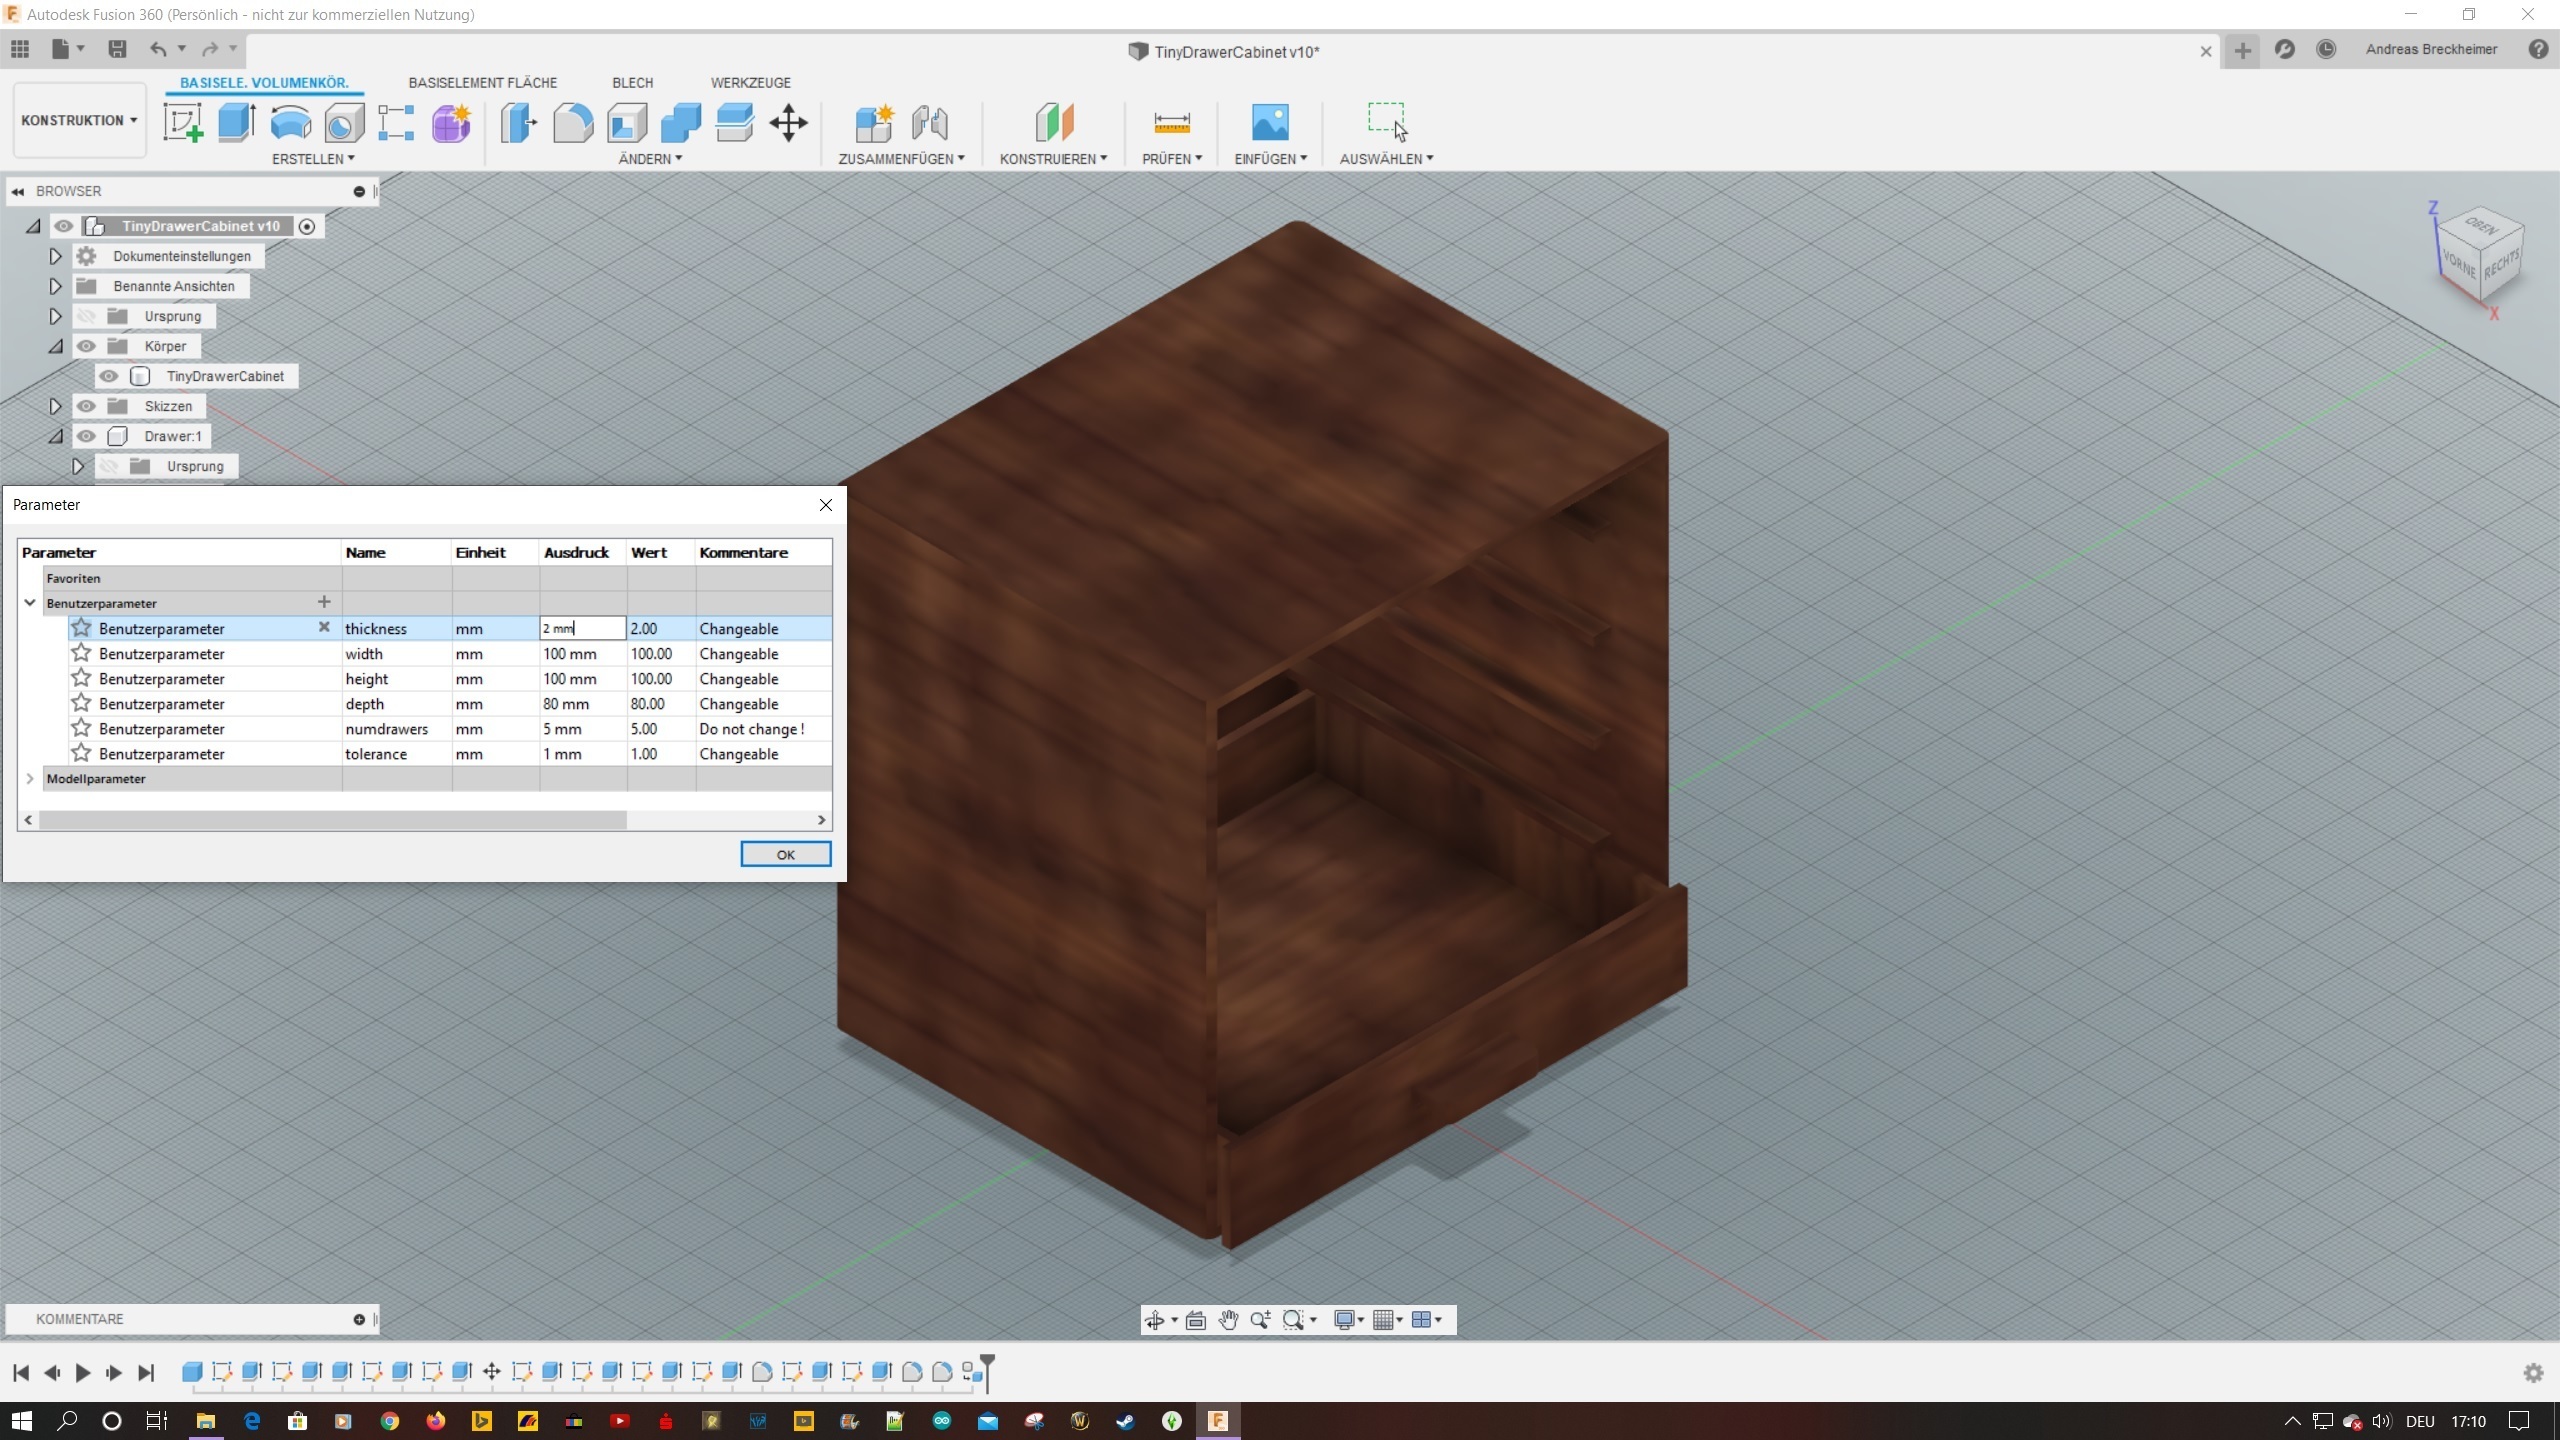
Task: Expand the Modellparameter section
Action: (30, 778)
